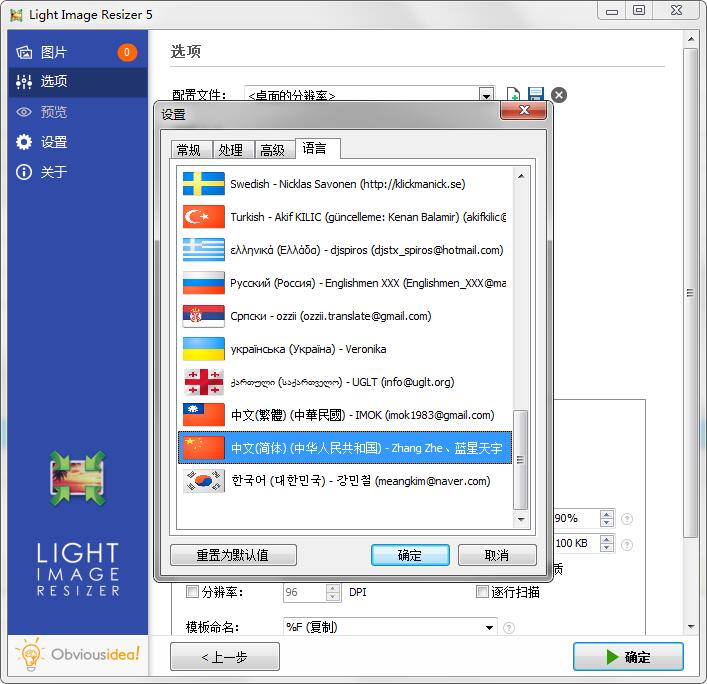Click the 100 KB size stepper
The width and height of the screenshot is (707, 684).
point(607,543)
